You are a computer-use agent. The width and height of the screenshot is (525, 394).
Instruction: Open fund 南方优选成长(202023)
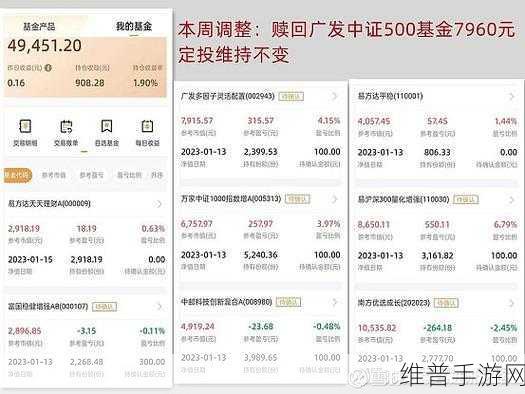point(394,303)
